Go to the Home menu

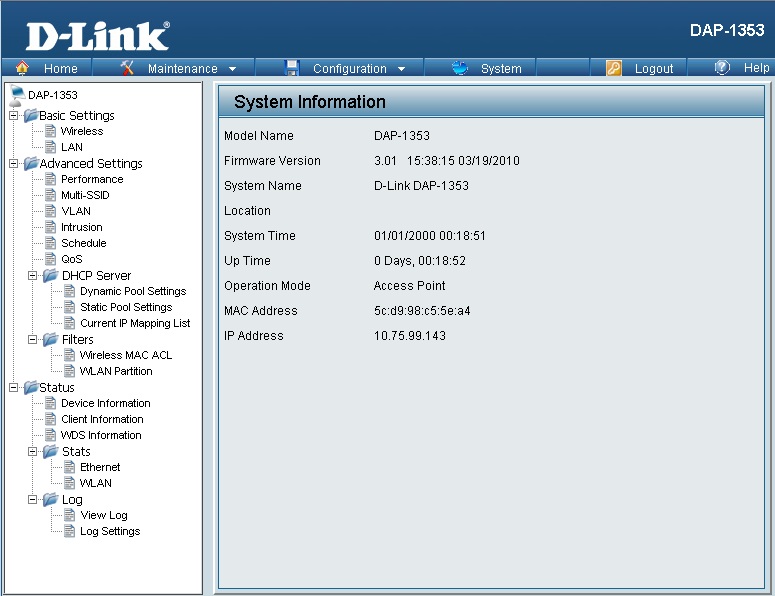pos(61,68)
